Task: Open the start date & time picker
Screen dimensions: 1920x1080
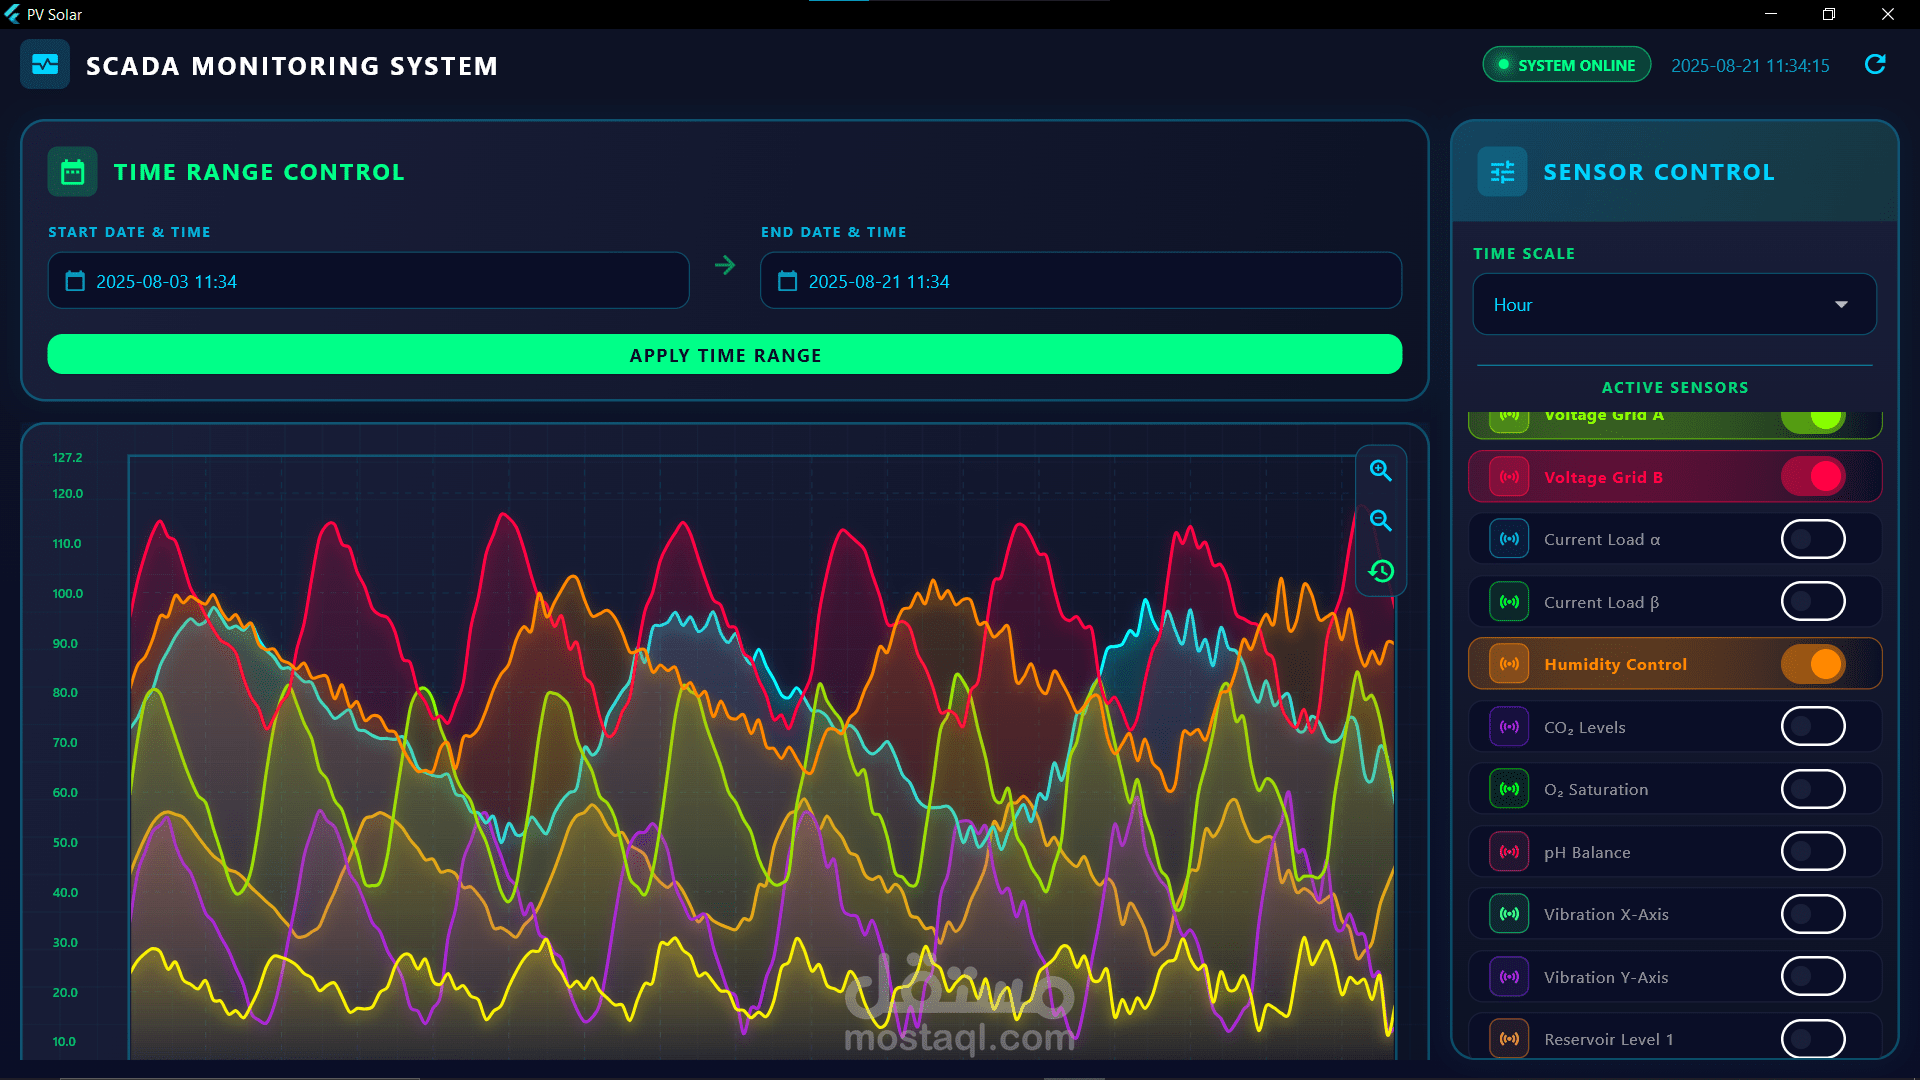Action: (368, 281)
